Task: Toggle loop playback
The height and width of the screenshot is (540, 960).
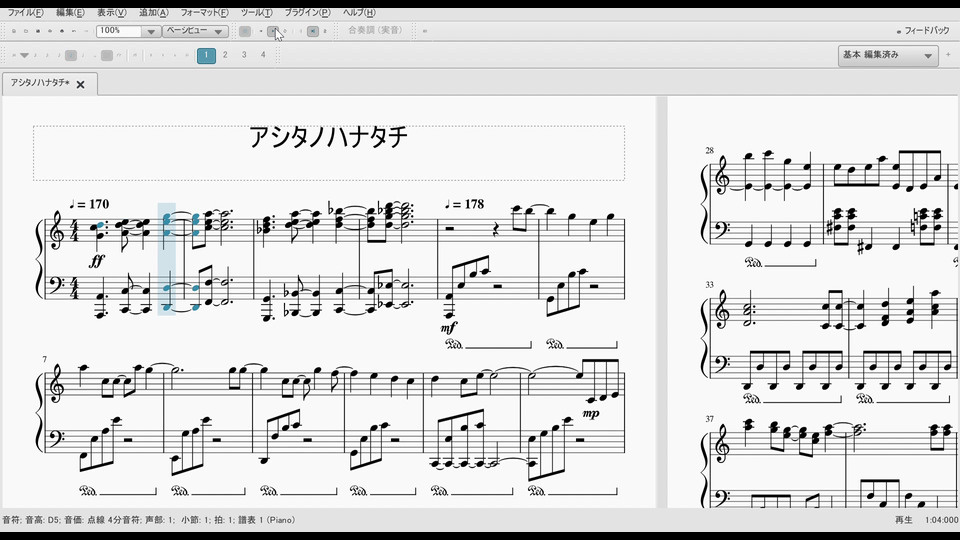Action: [285, 31]
